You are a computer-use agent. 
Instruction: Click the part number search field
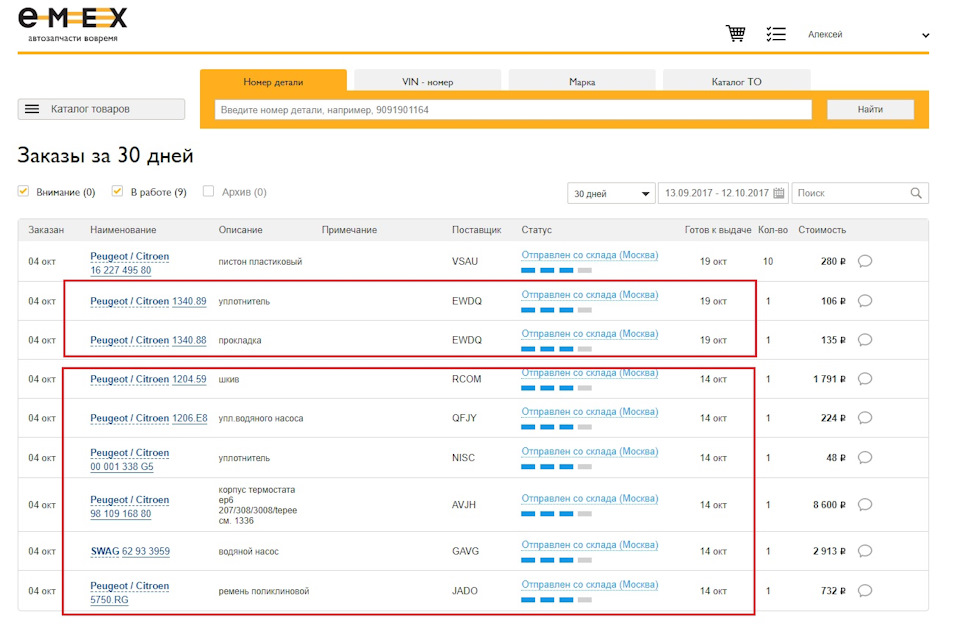[513, 110]
